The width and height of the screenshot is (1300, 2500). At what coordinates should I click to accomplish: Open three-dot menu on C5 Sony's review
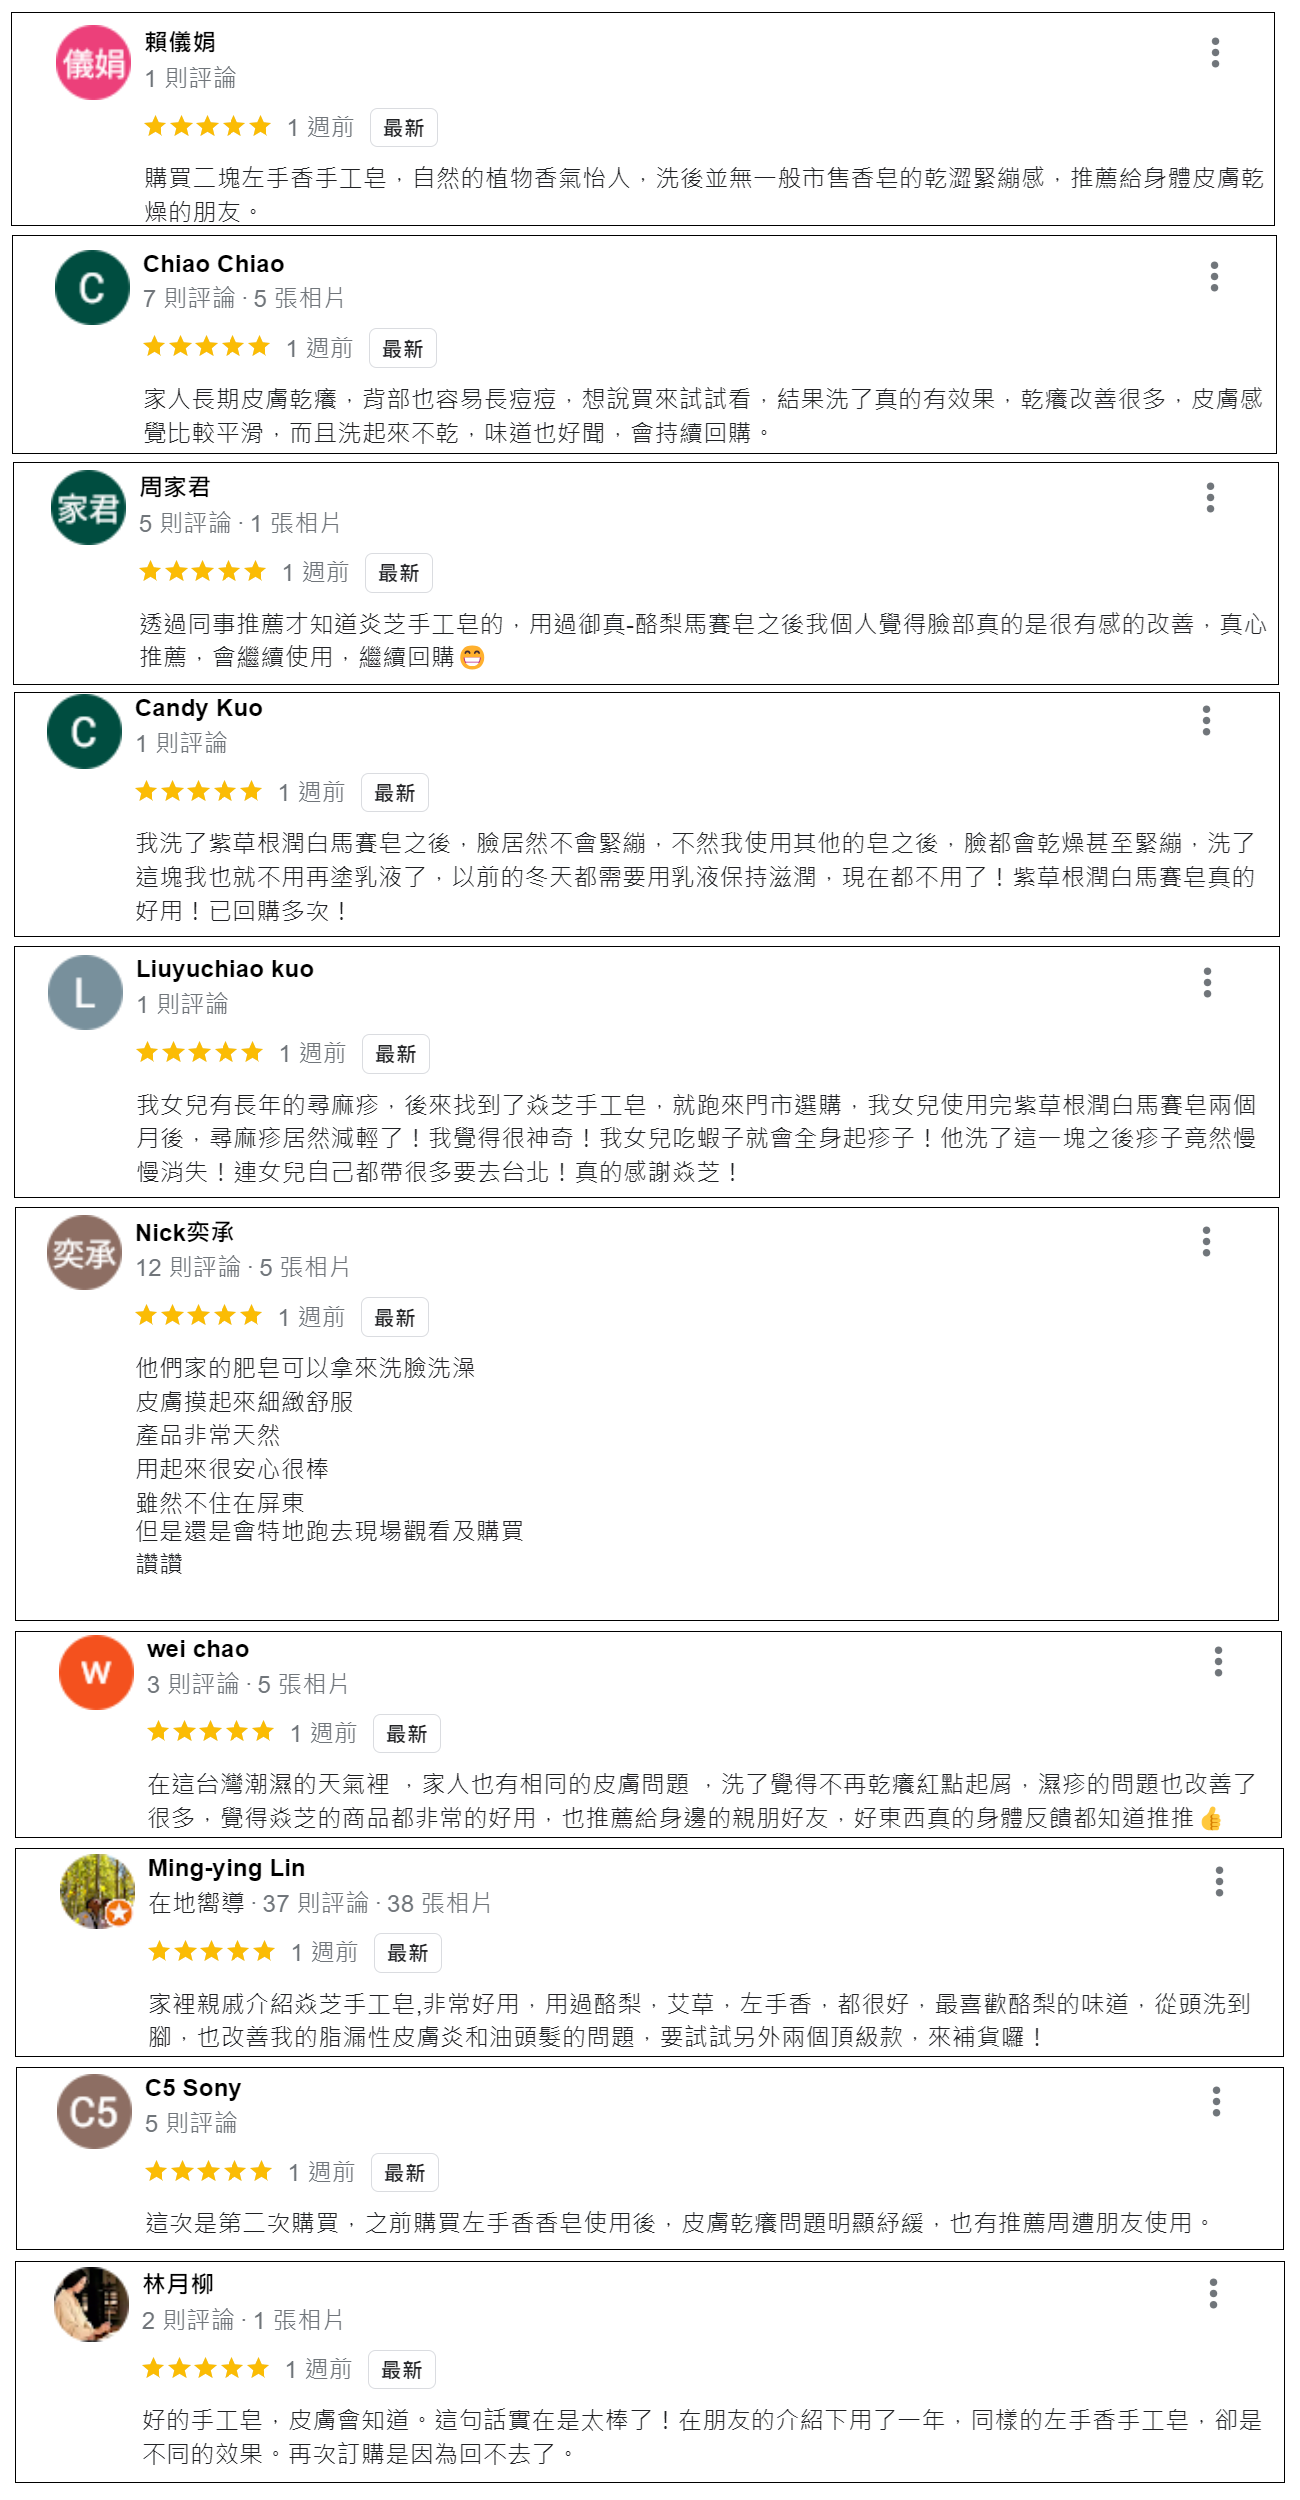[x=1216, y=2101]
